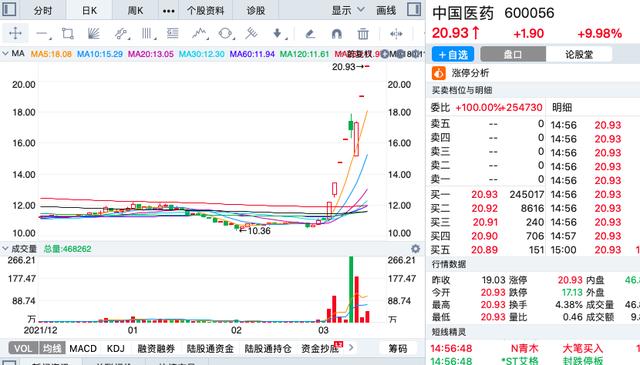
Task: Open the 个股资料 stock info tab
Action: click(205, 10)
